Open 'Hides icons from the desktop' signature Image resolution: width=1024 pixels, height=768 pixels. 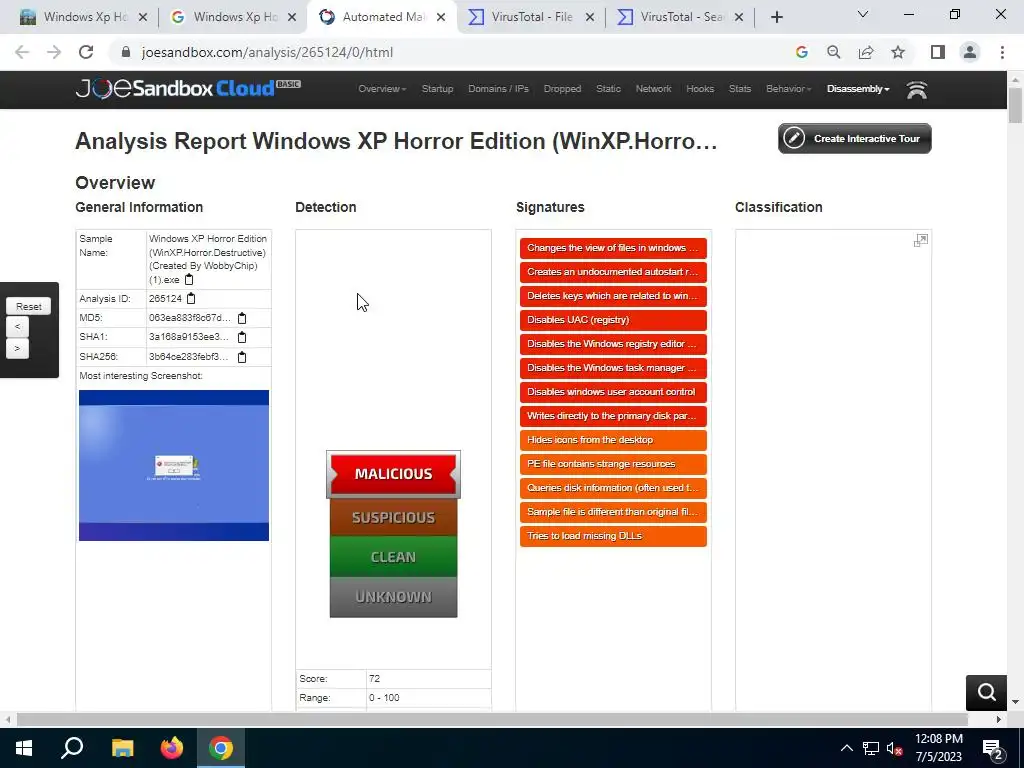613,440
